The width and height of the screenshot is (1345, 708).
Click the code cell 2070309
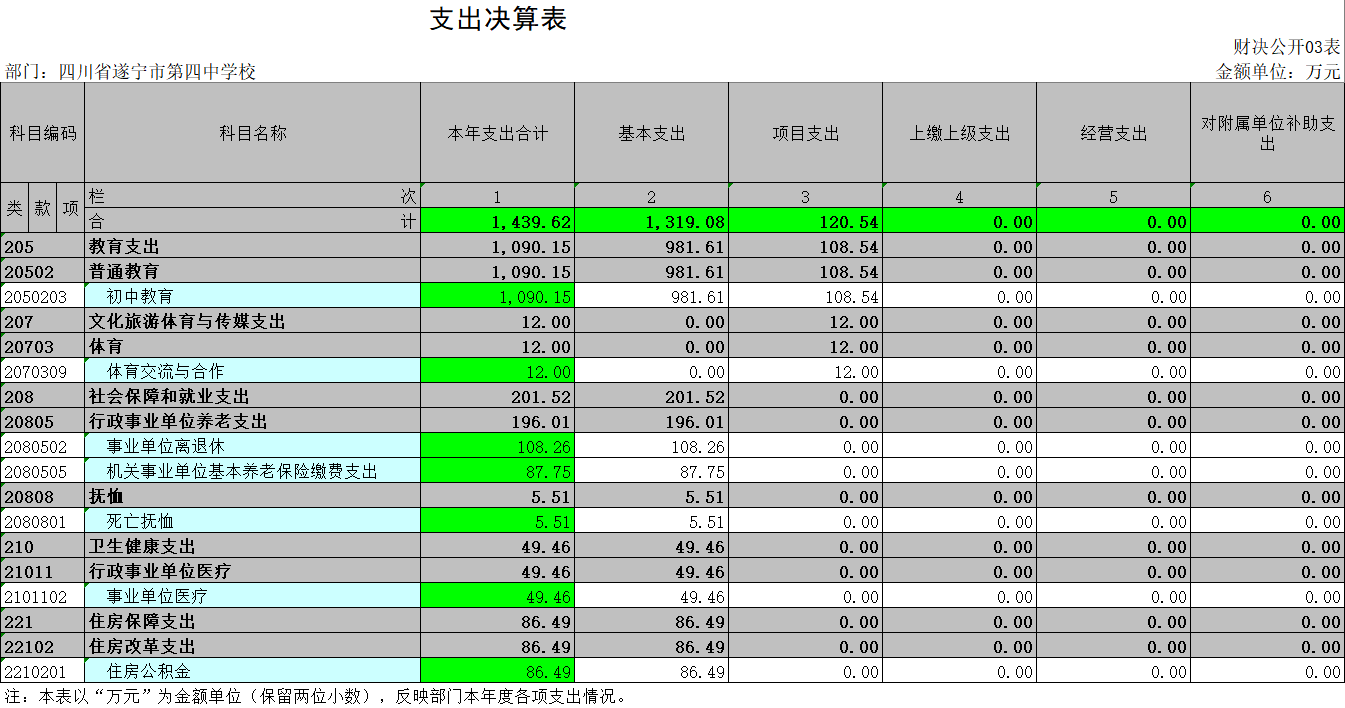(42, 372)
